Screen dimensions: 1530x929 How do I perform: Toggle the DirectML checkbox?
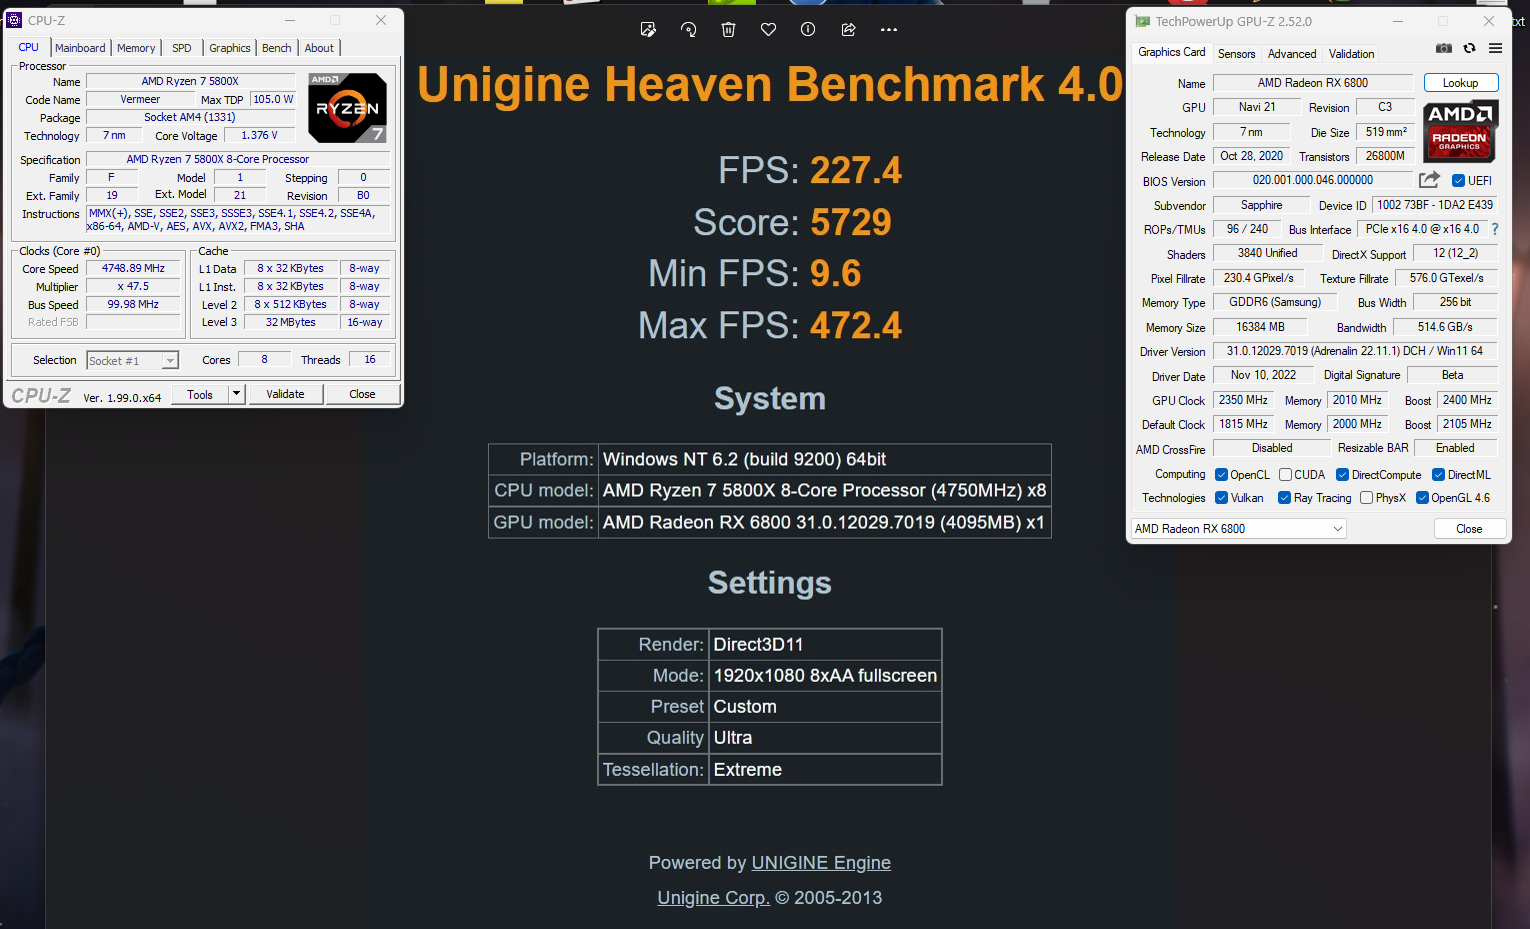click(1438, 475)
